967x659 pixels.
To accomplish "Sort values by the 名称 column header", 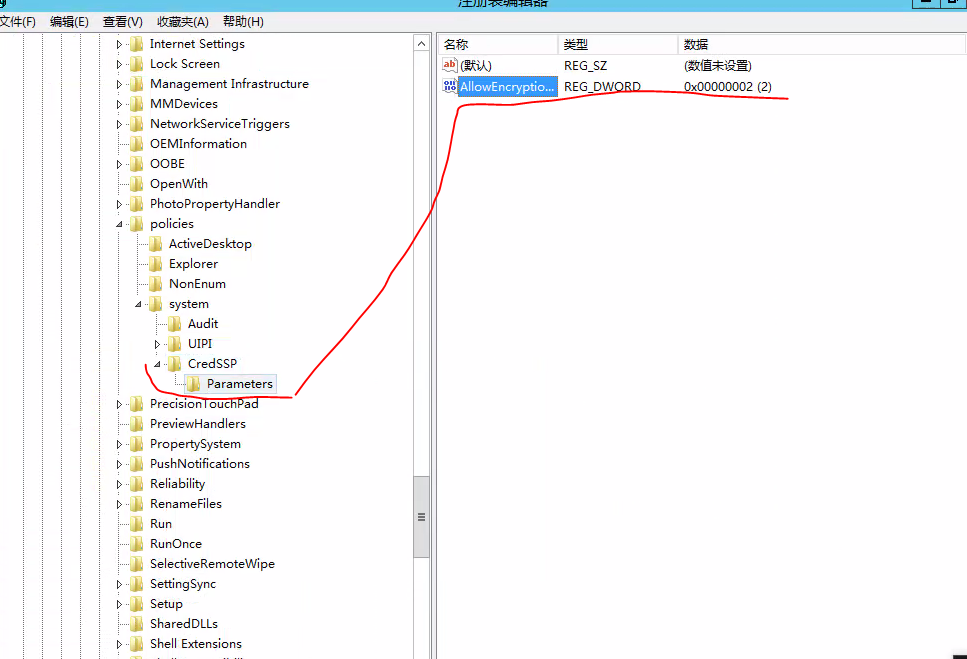I will coord(498,44).
